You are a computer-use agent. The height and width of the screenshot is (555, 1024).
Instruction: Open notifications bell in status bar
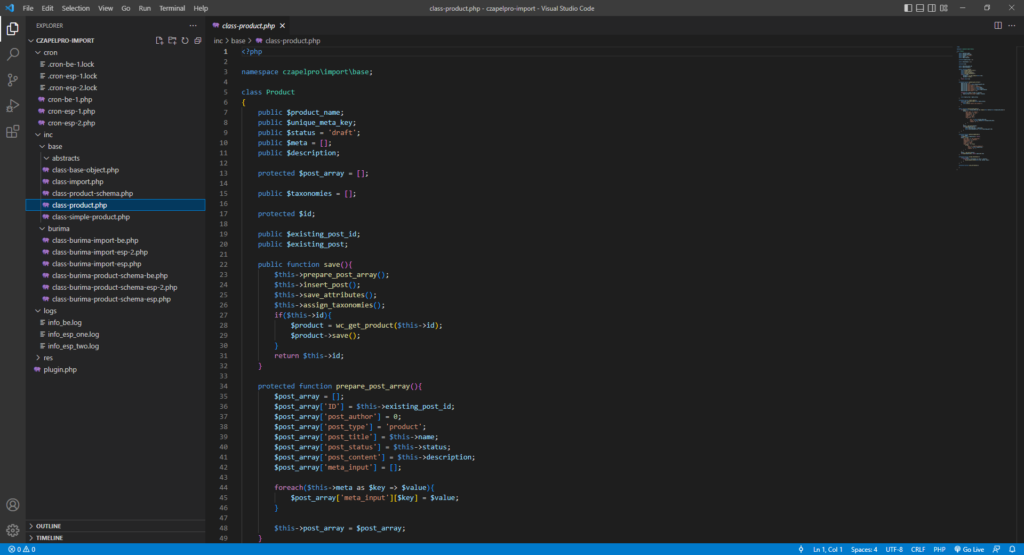coord(1012,549)
